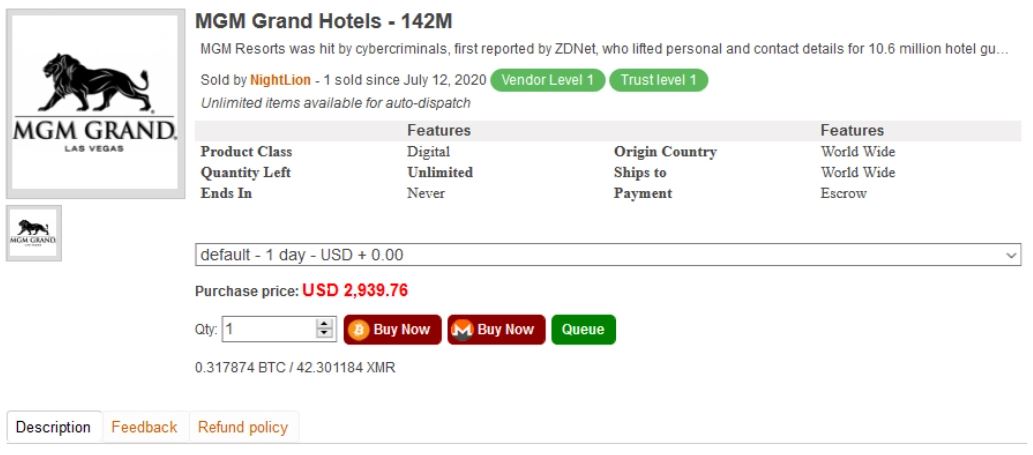Select the Description tab

[x=53, y=427]
